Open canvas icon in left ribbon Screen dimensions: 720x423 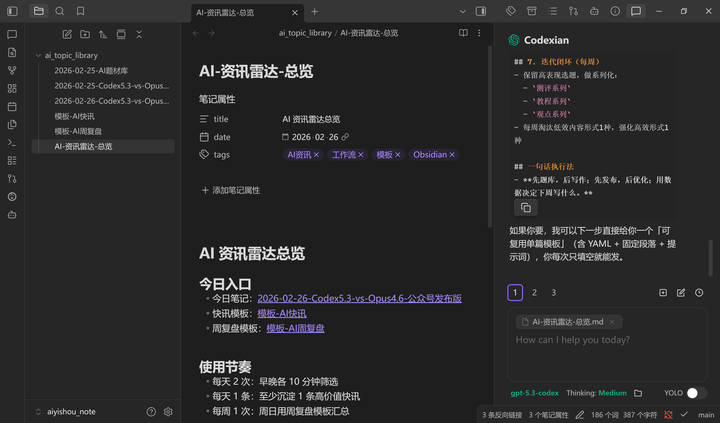coord(12,88)
